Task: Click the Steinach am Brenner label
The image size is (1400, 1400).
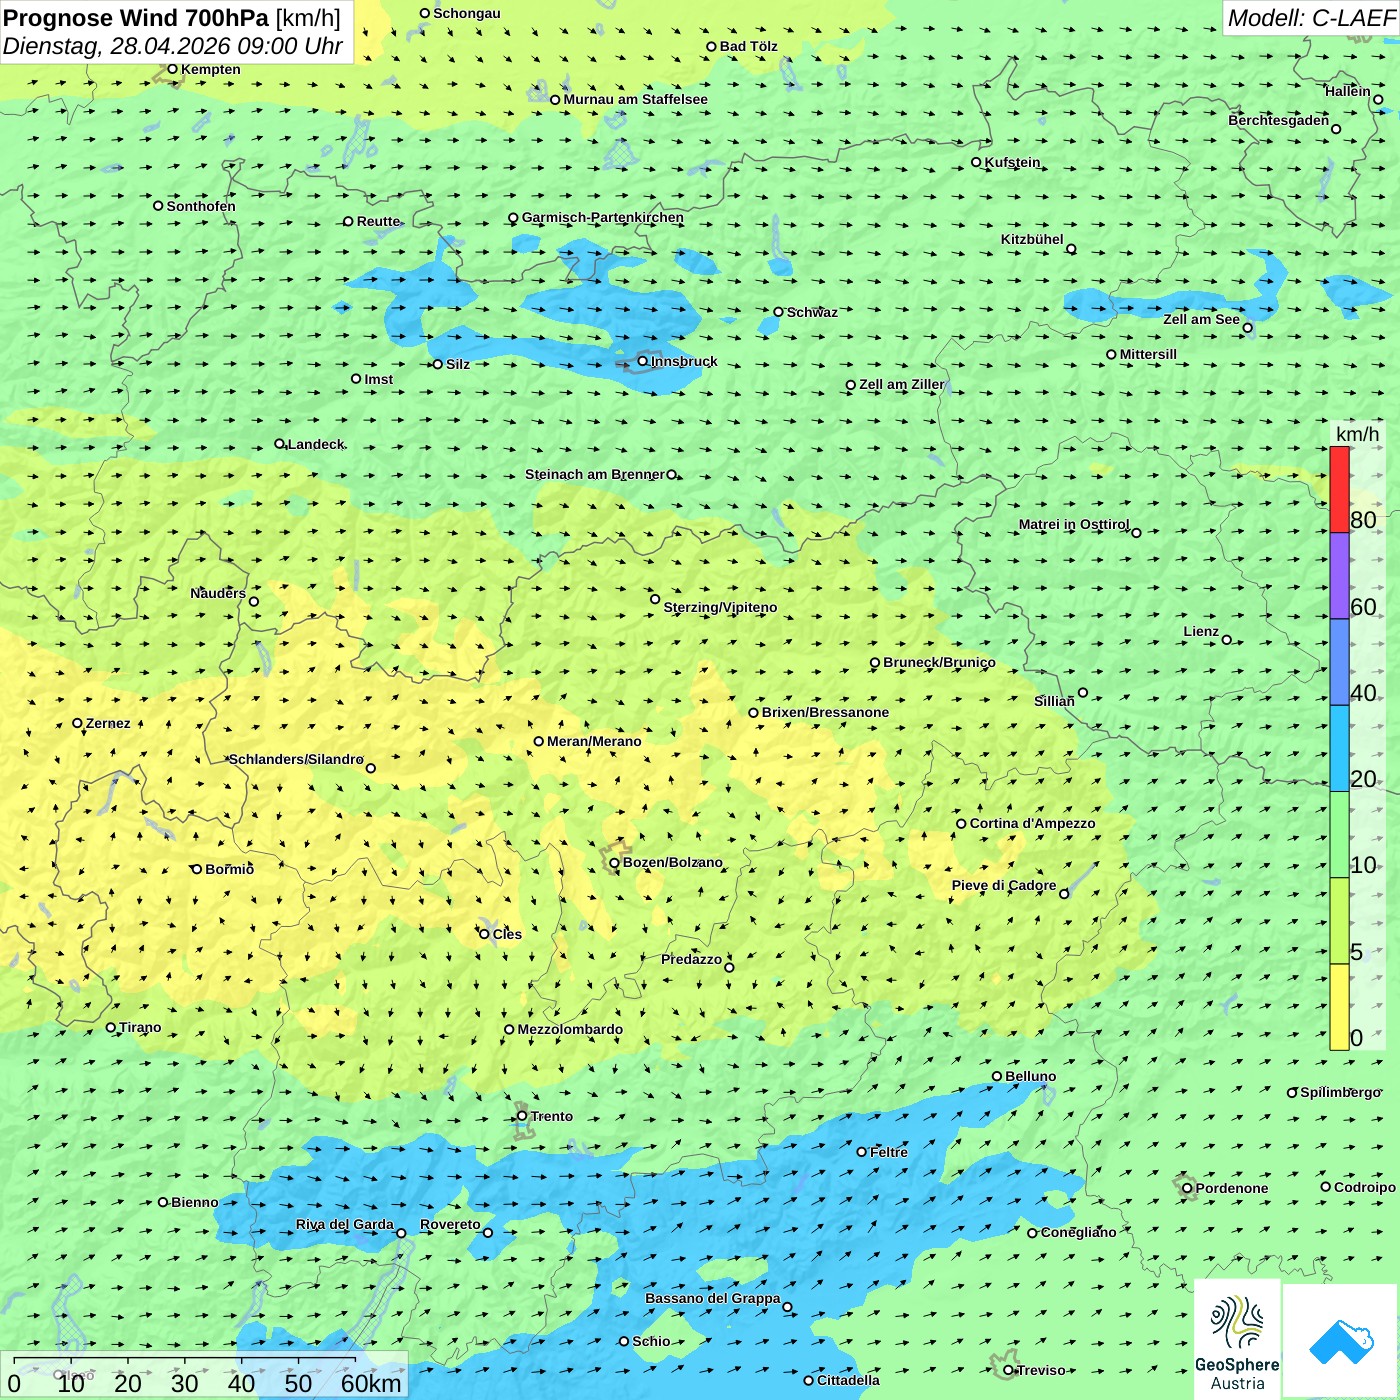Action: (594, 474)
